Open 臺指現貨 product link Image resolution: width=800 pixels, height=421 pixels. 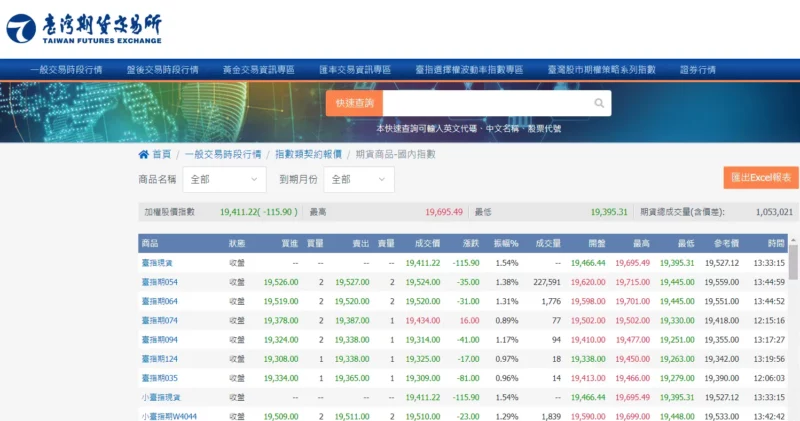coord(157,263)
